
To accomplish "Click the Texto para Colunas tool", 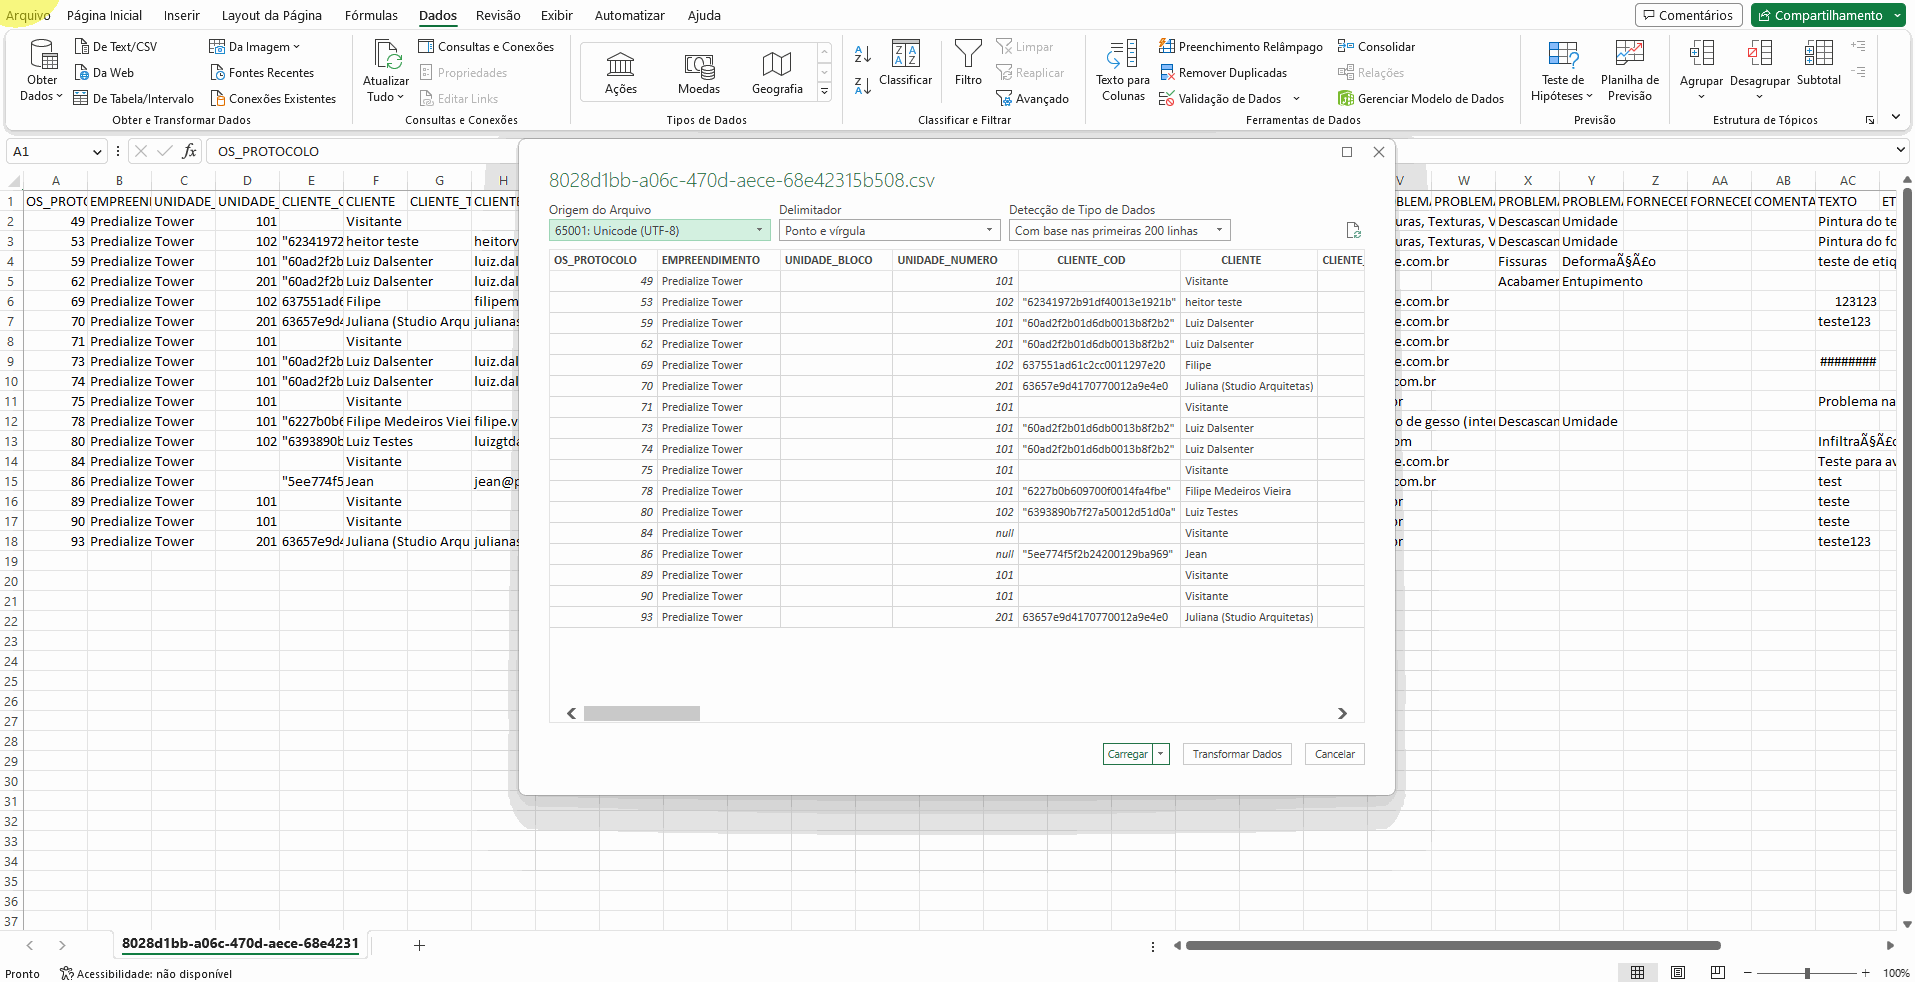I will pyautogui.click(x=1122, y=72).
